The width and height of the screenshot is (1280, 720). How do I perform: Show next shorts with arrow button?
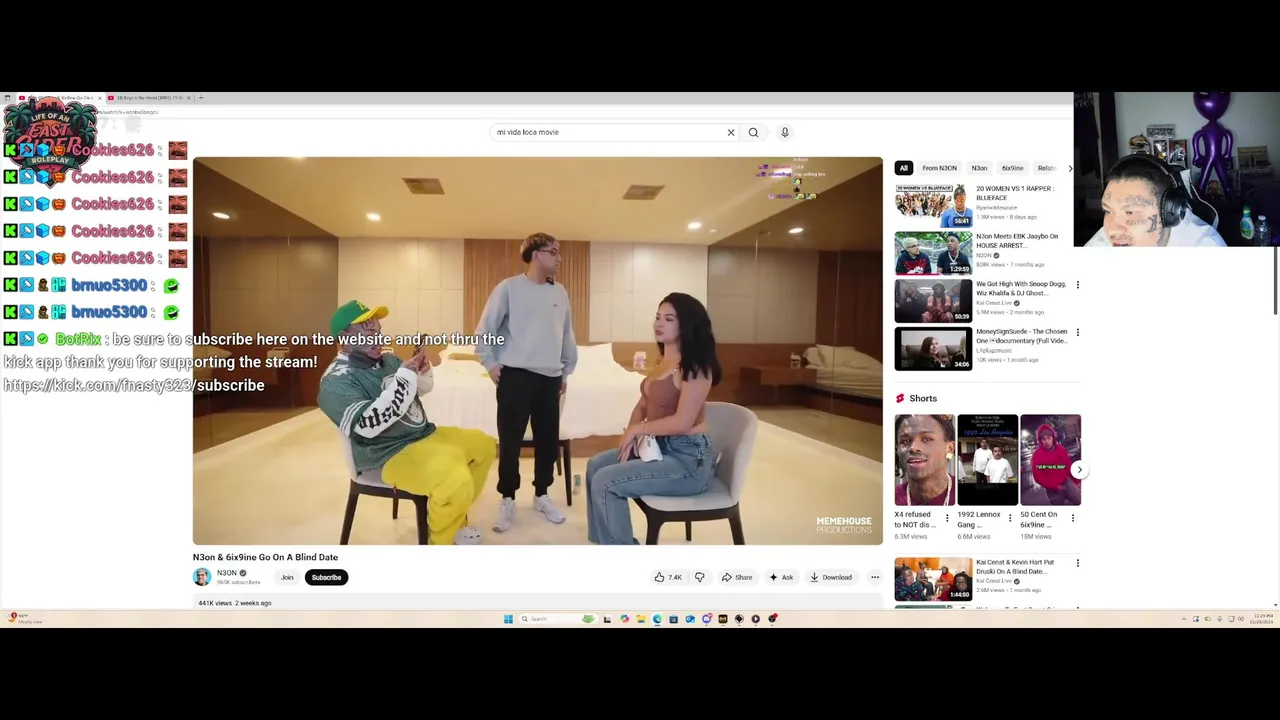[1079, 469]
